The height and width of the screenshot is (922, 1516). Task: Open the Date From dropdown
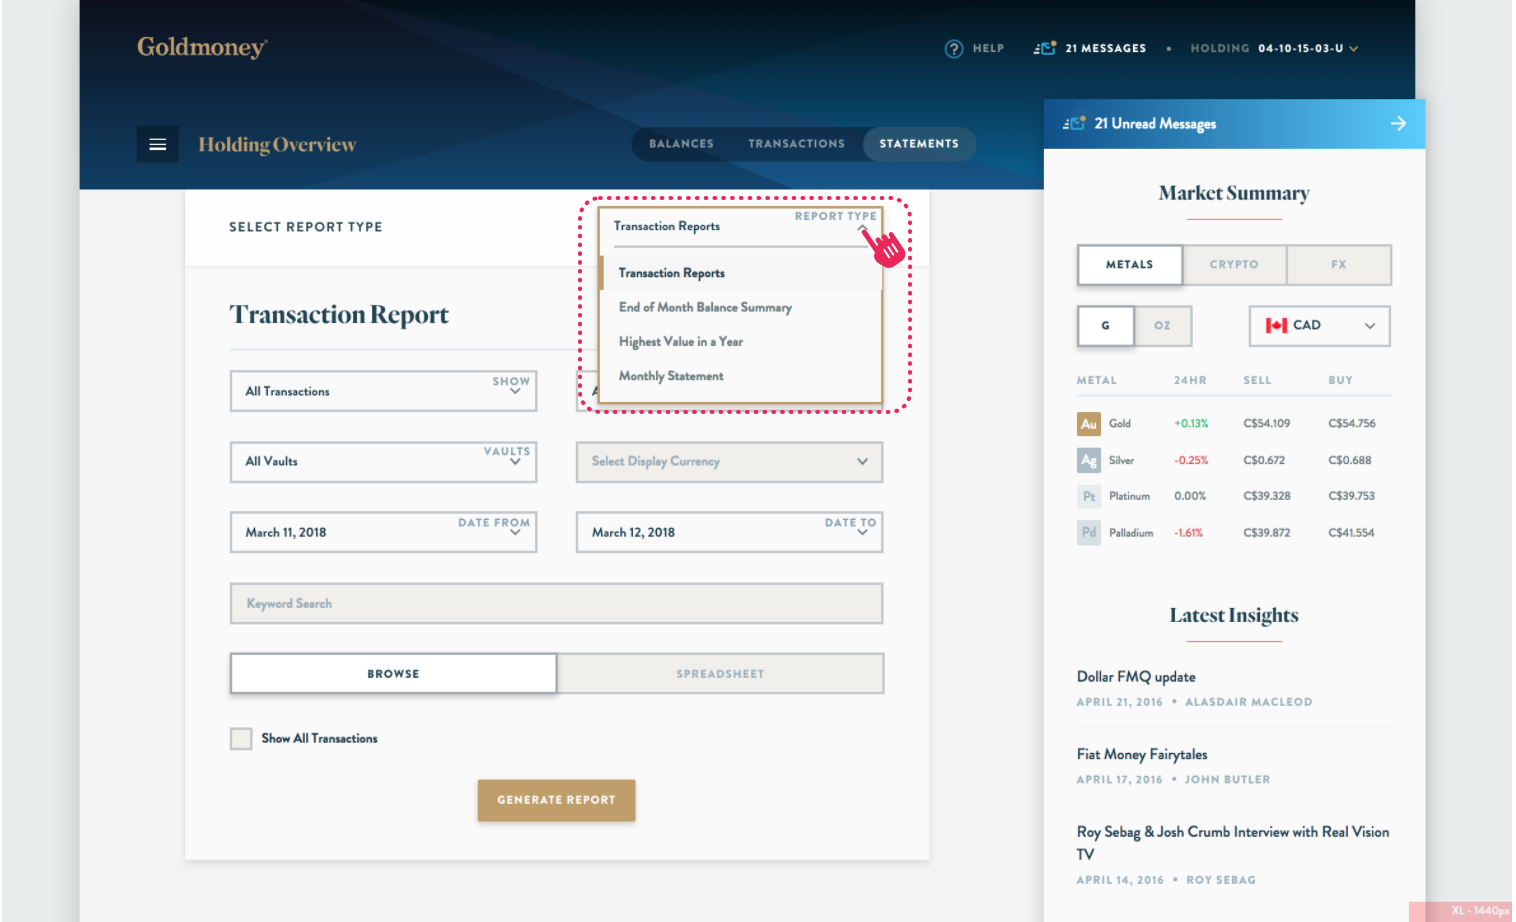(x=383, y=532)
